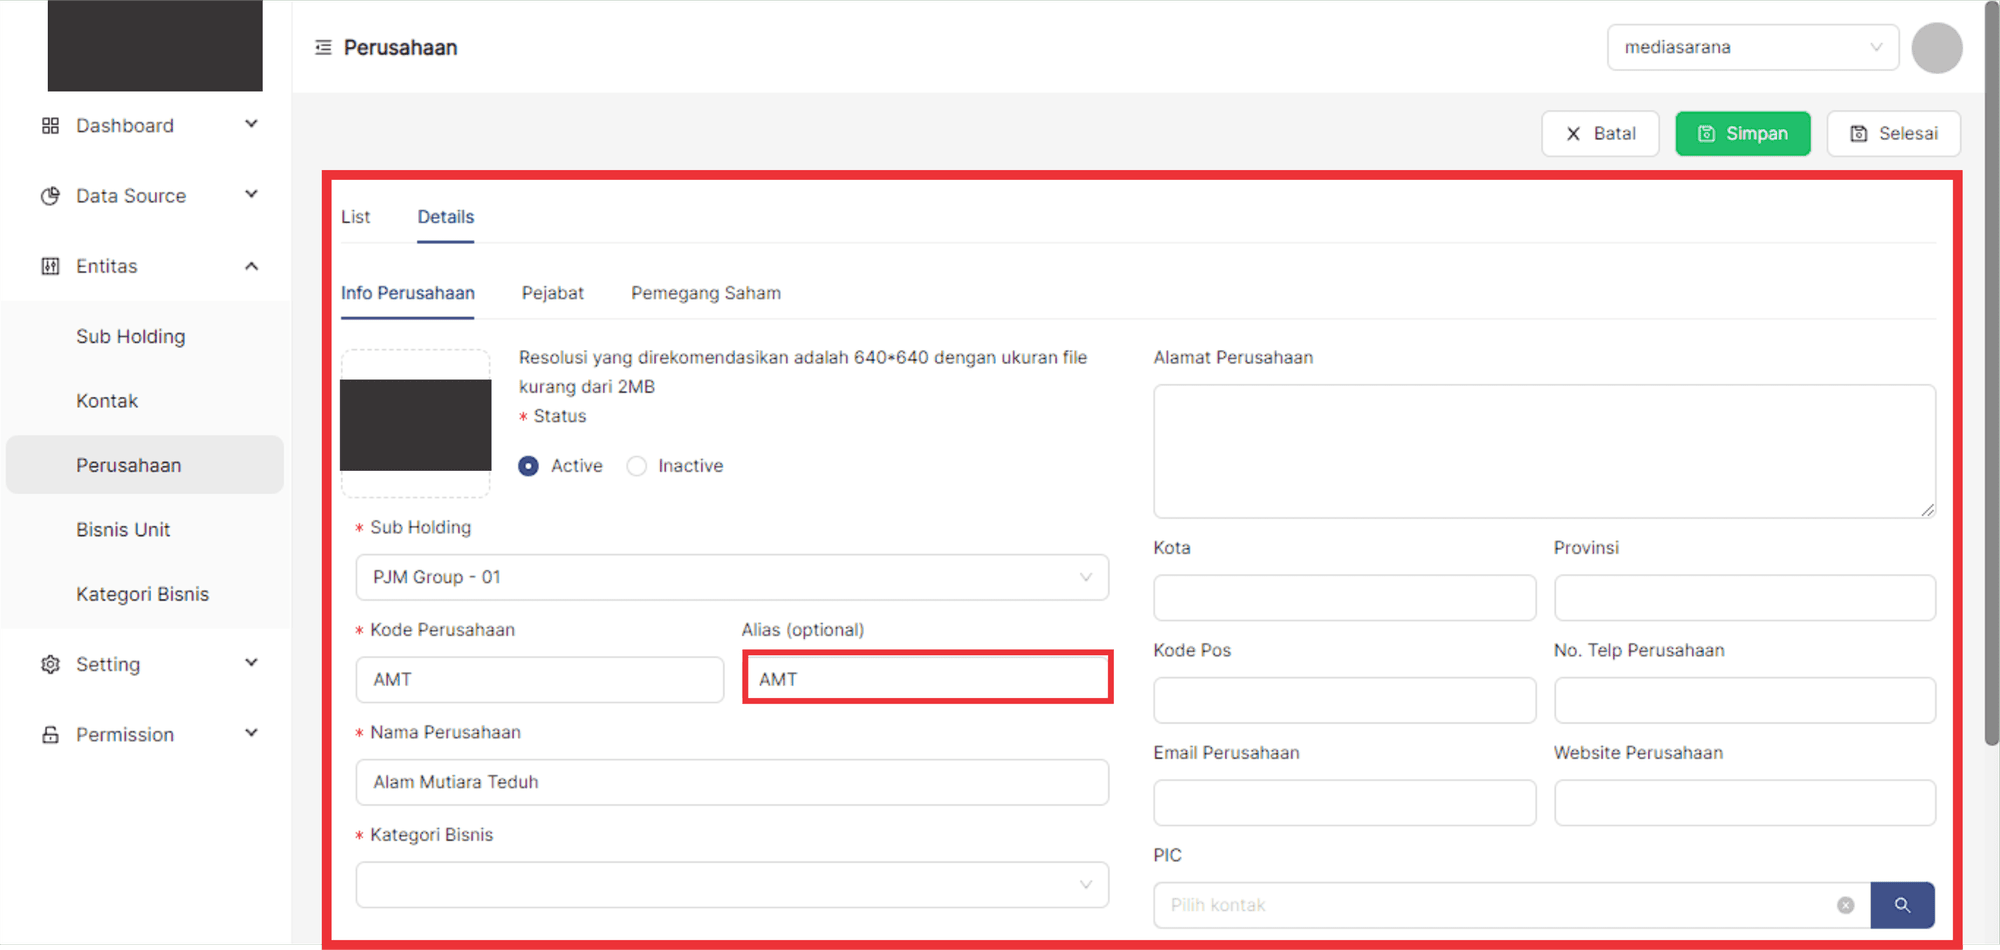Switch to the Pejabat tab
Screen dimensions: 2000x950
[x=552, y=293]
